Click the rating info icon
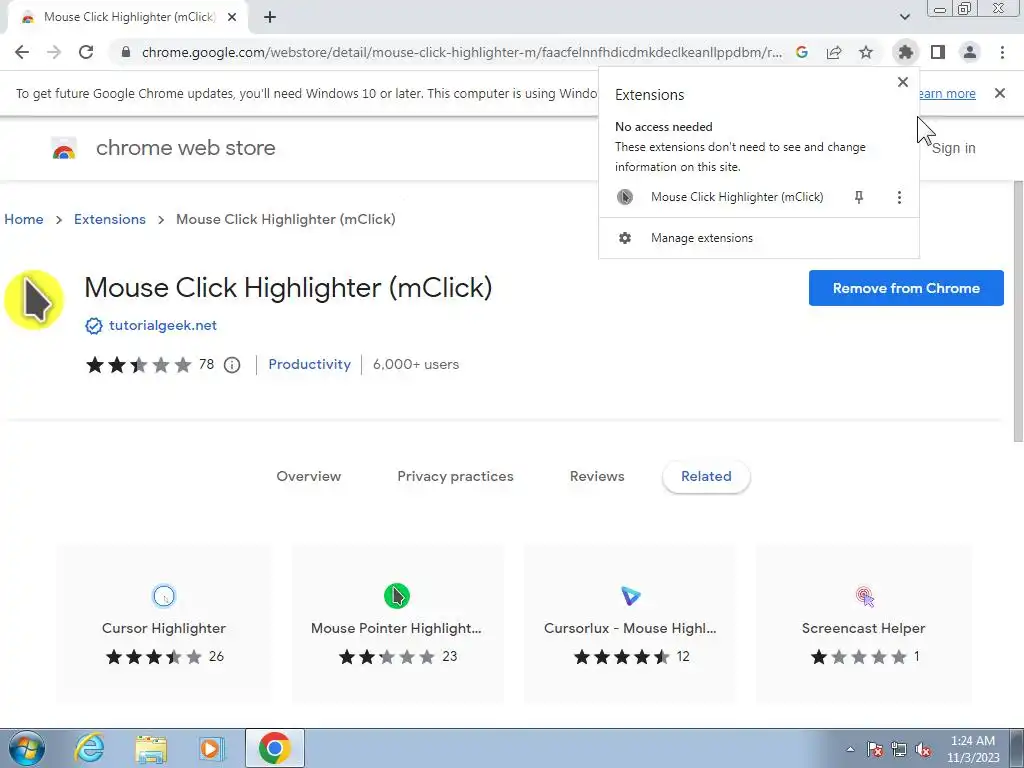The width and height of the screenshot is (1024, 768). pyautogui.click(x=232, y=365)
